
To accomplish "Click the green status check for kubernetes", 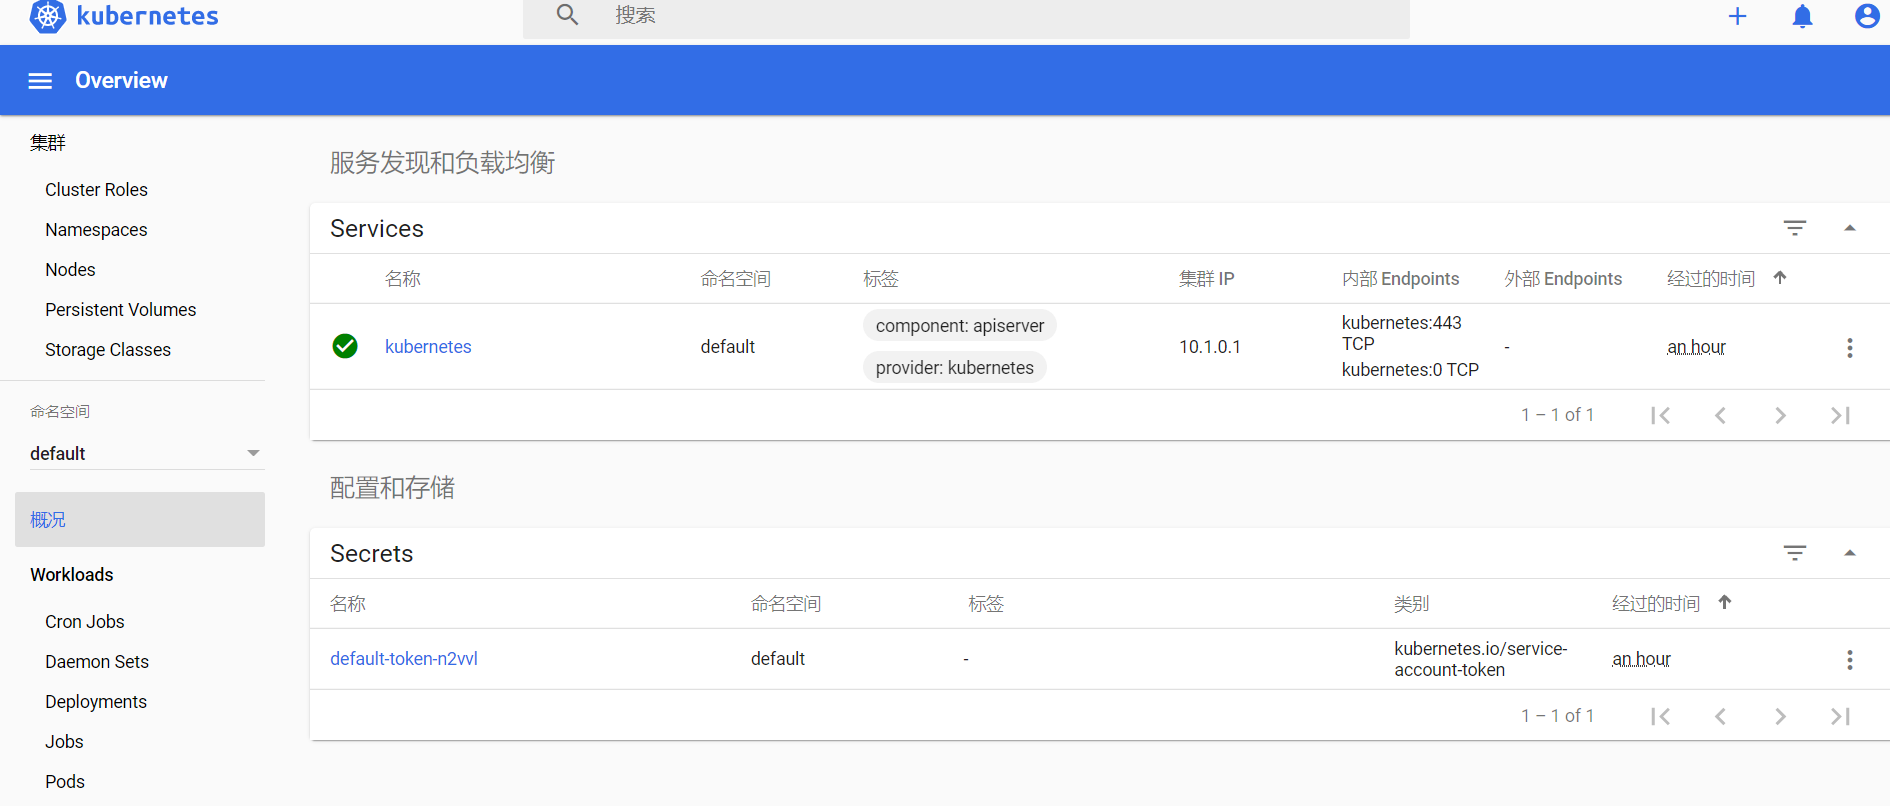I will (345, 346).
